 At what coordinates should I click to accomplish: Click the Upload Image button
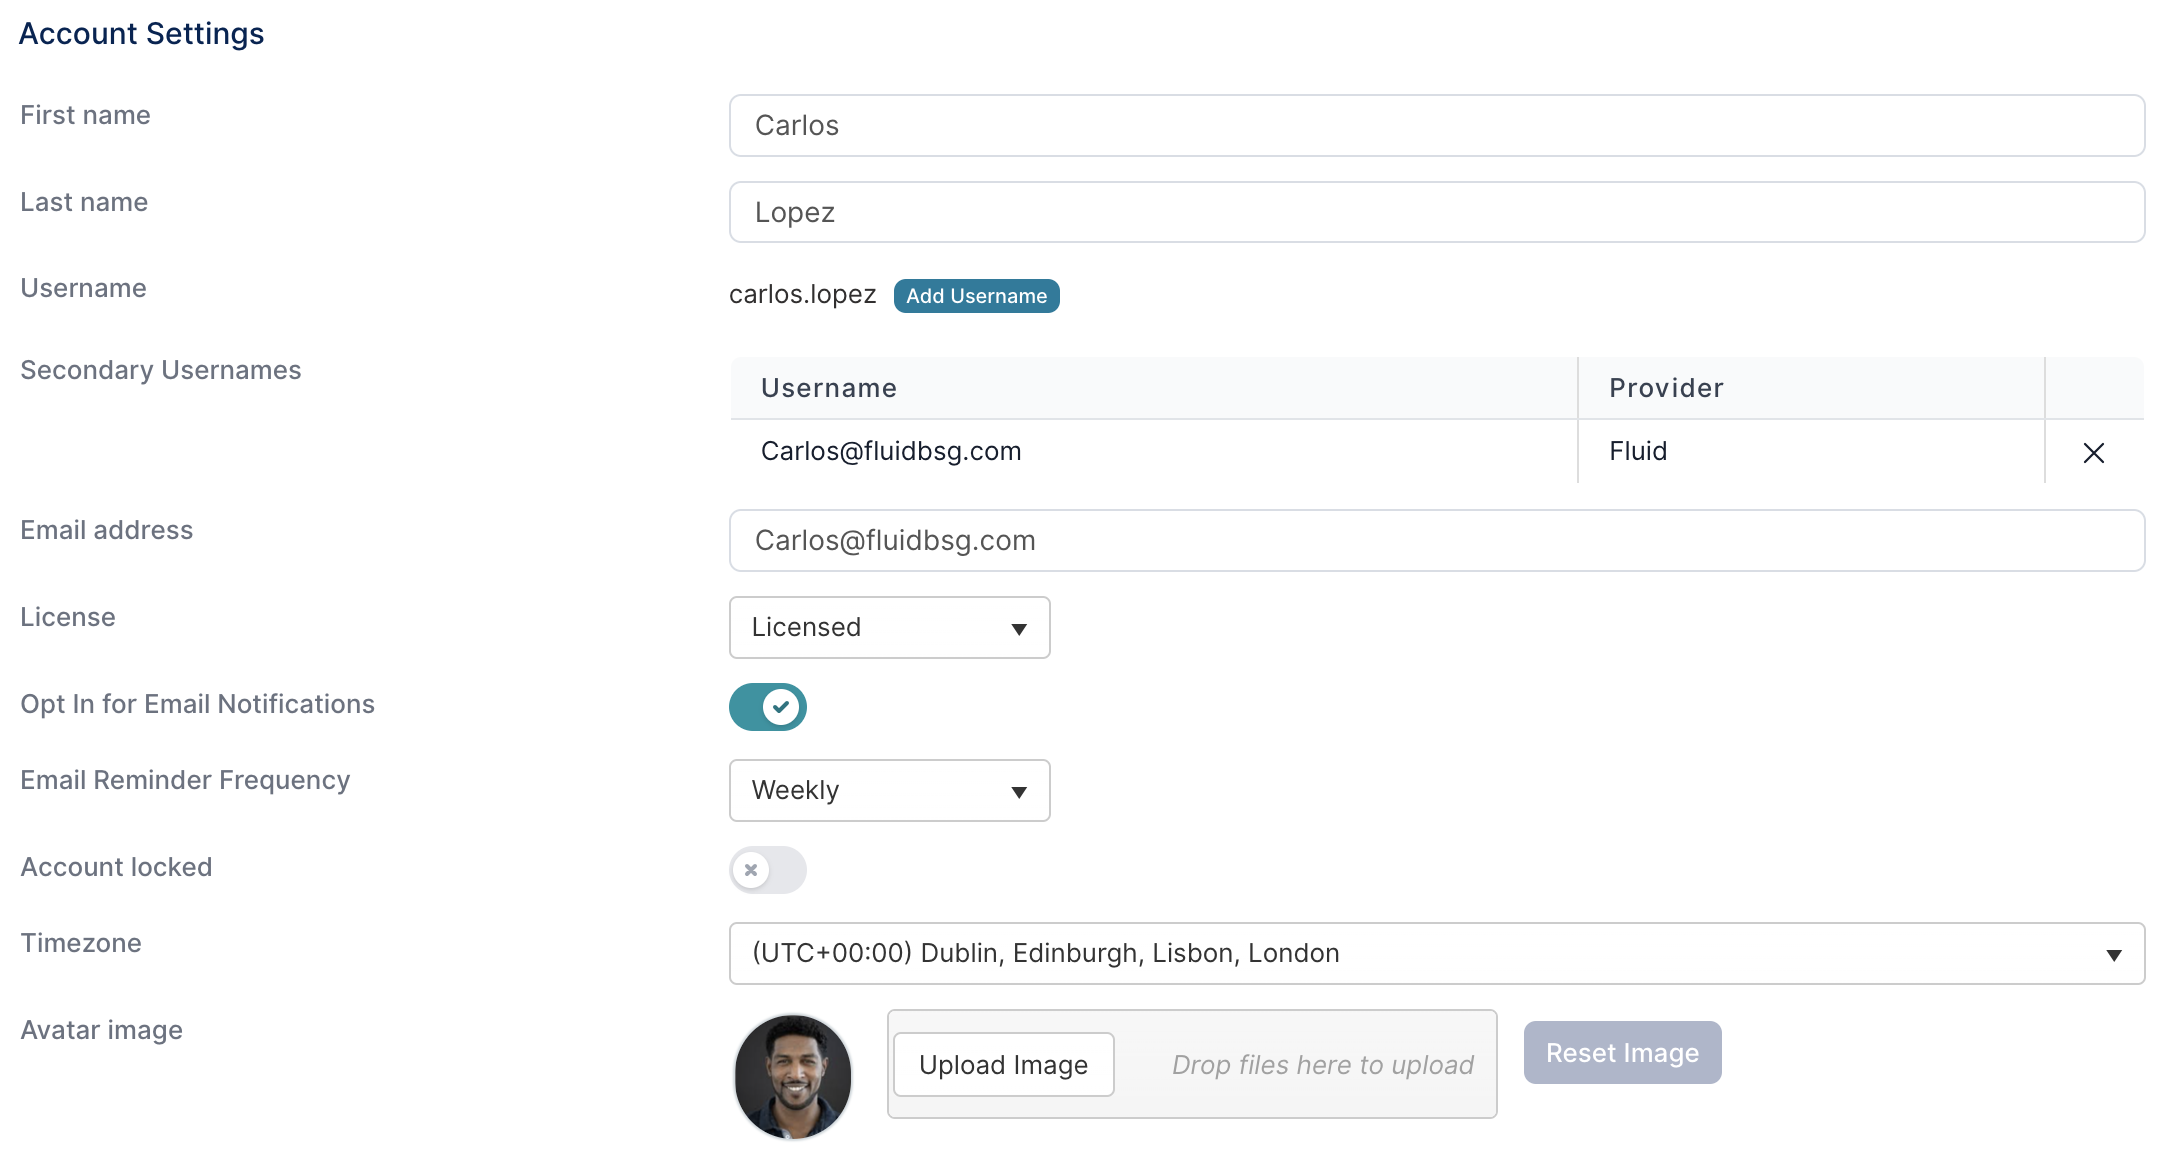[1003, 1065]
